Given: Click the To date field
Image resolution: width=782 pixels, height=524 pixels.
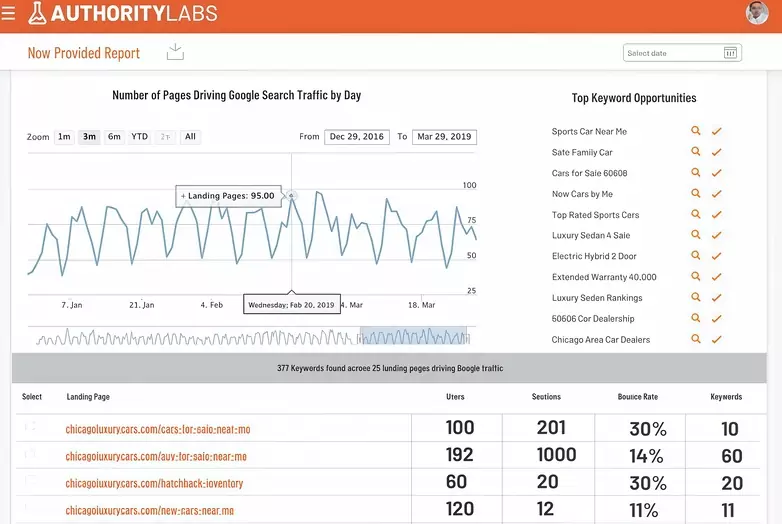Looking at the screenshot, I should click(444, 137).
